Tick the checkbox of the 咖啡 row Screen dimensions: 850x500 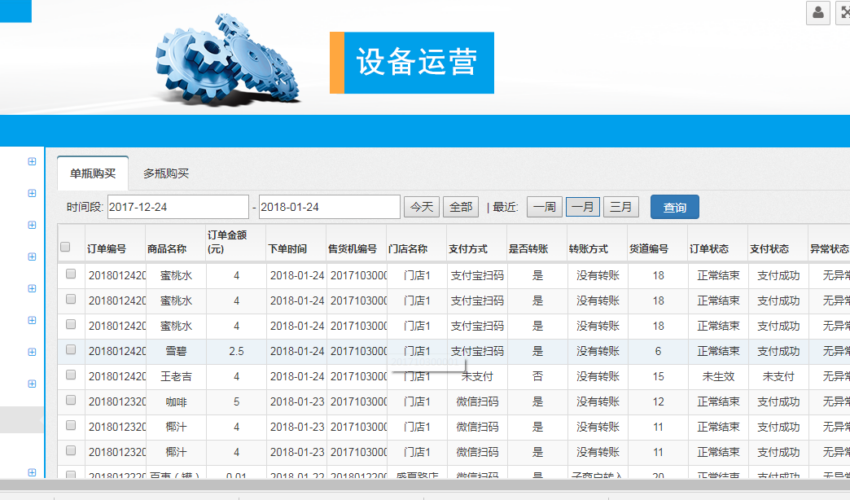click(x=70, y=400)
